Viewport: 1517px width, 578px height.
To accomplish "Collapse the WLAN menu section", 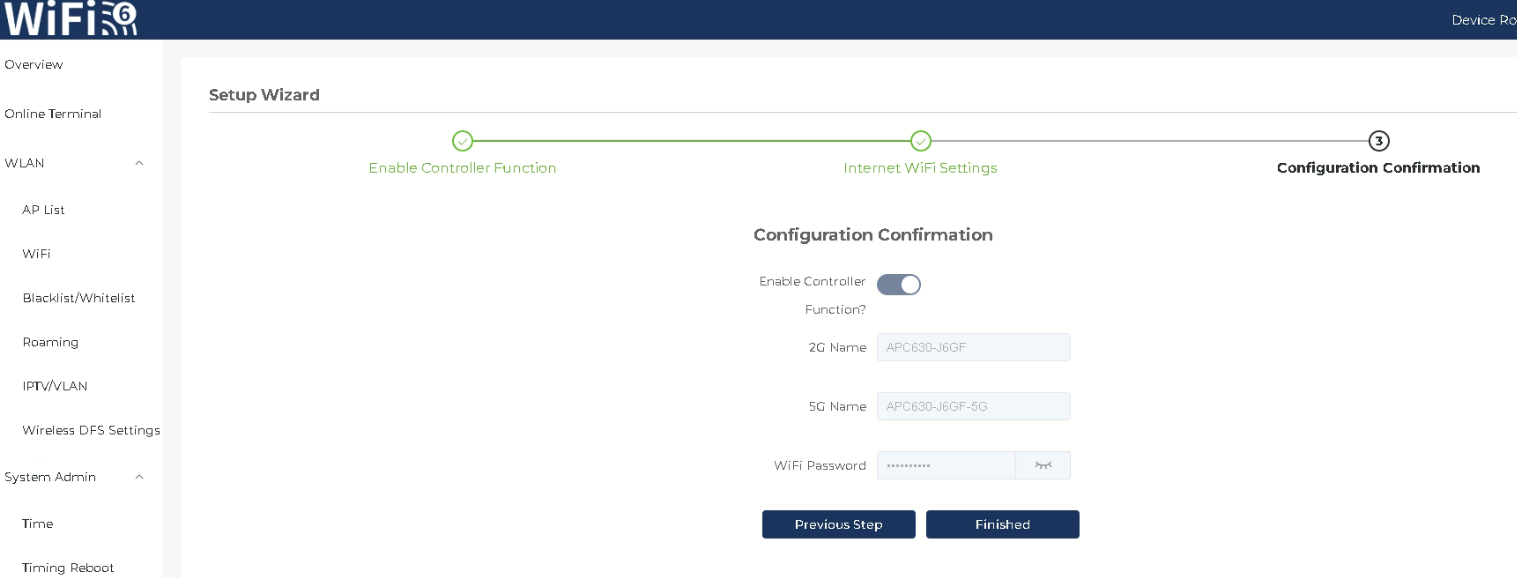I will (139, 163).
